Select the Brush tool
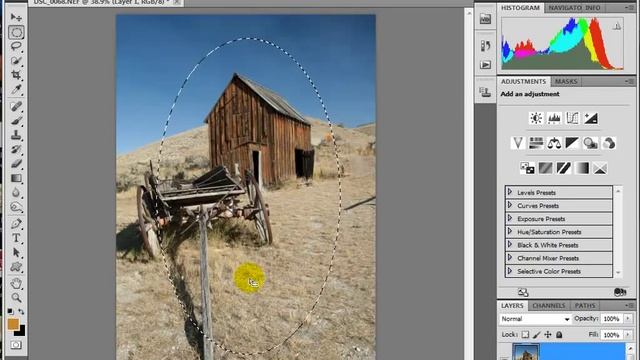The width and height of the screenshot is (640, 360). pyautogui.click(x=16, y=121)
